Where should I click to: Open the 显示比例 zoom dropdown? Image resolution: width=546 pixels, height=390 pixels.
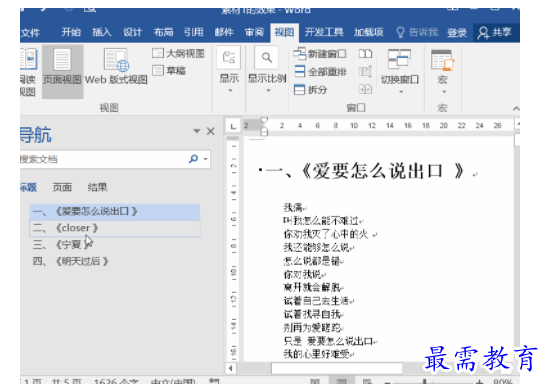[267, 70]
